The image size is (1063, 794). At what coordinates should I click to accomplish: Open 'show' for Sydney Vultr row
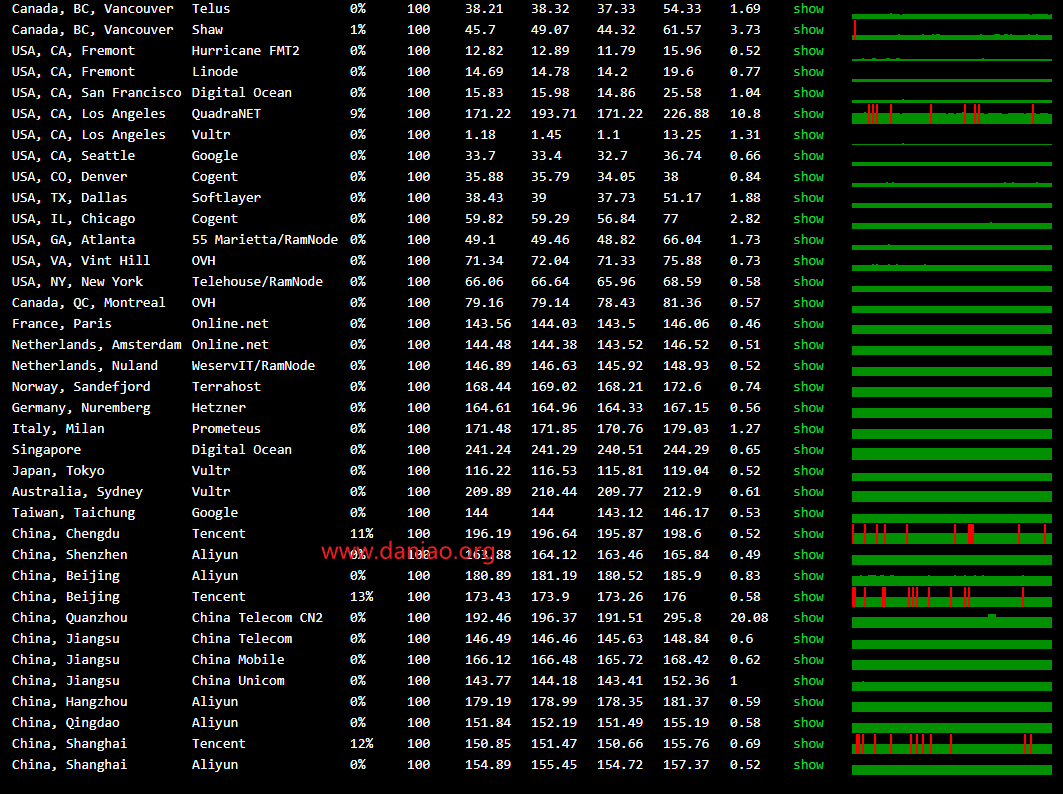(808, 492)
